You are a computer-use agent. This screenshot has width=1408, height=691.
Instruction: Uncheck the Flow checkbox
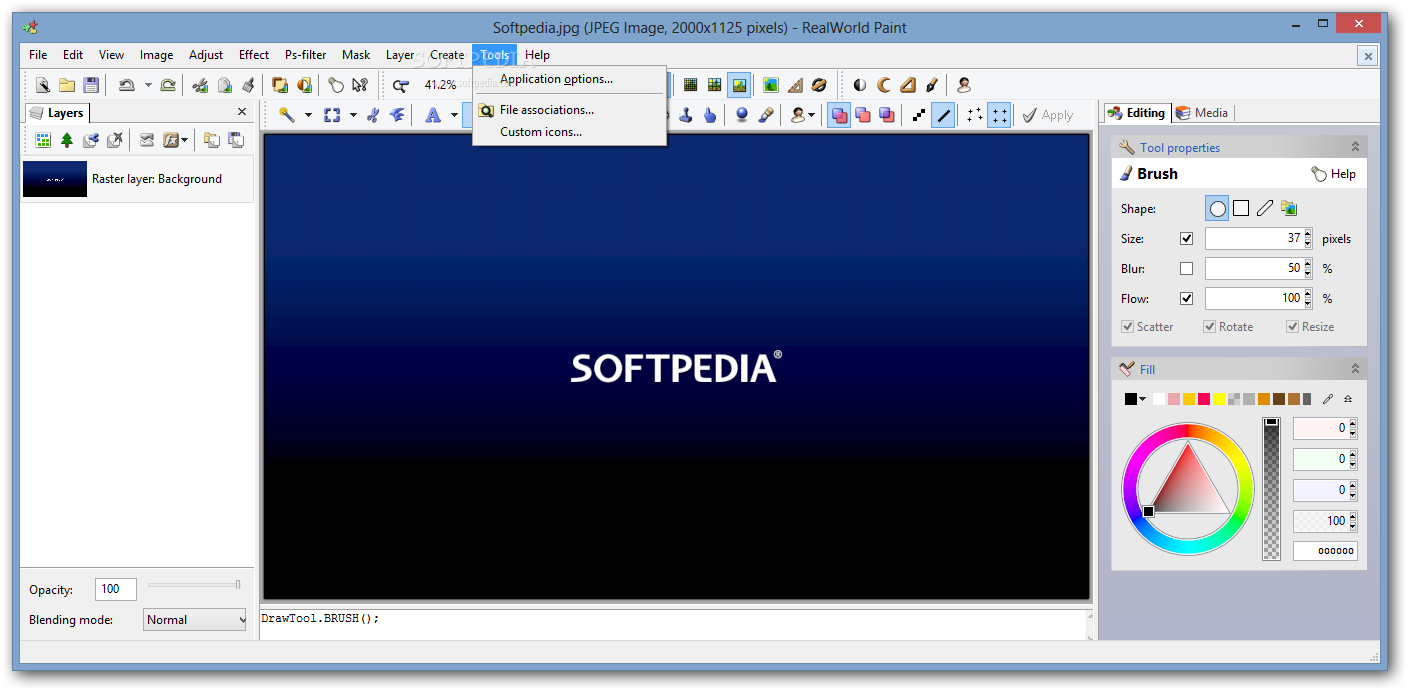click(1187, 298)
